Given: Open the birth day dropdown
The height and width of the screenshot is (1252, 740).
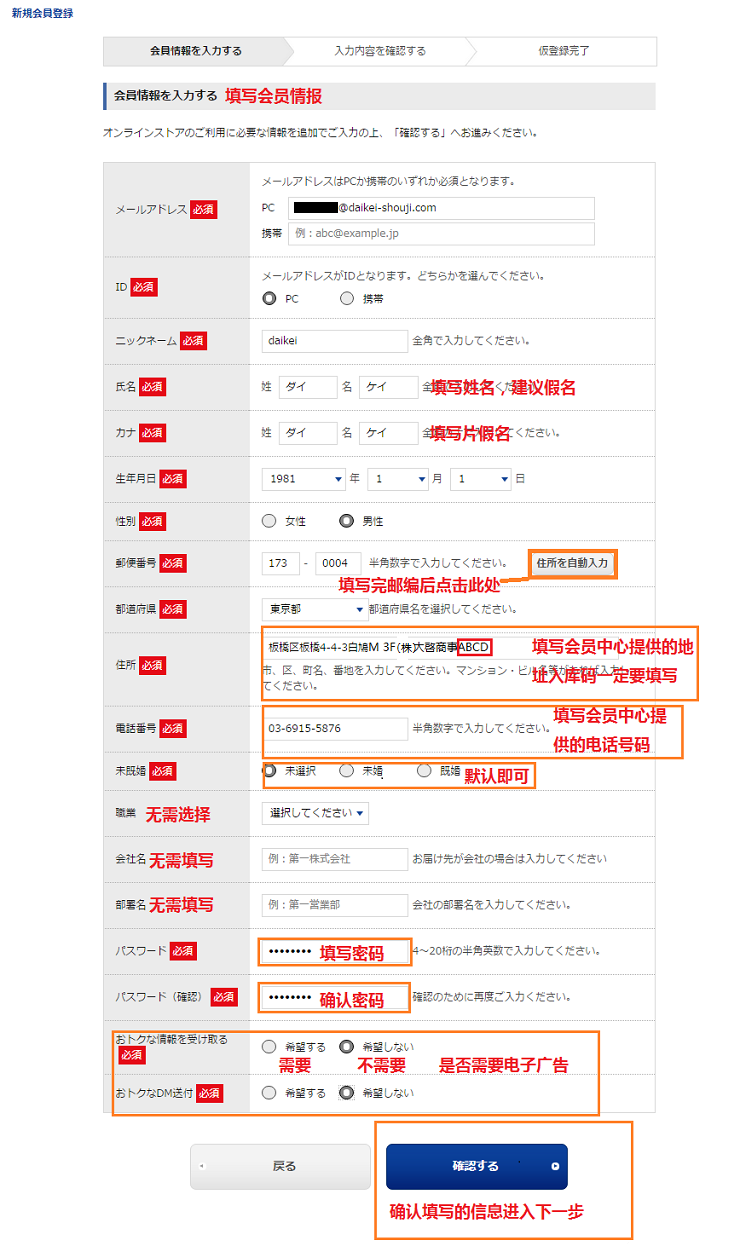Looking at the screenshot, I should coord(480,479).
